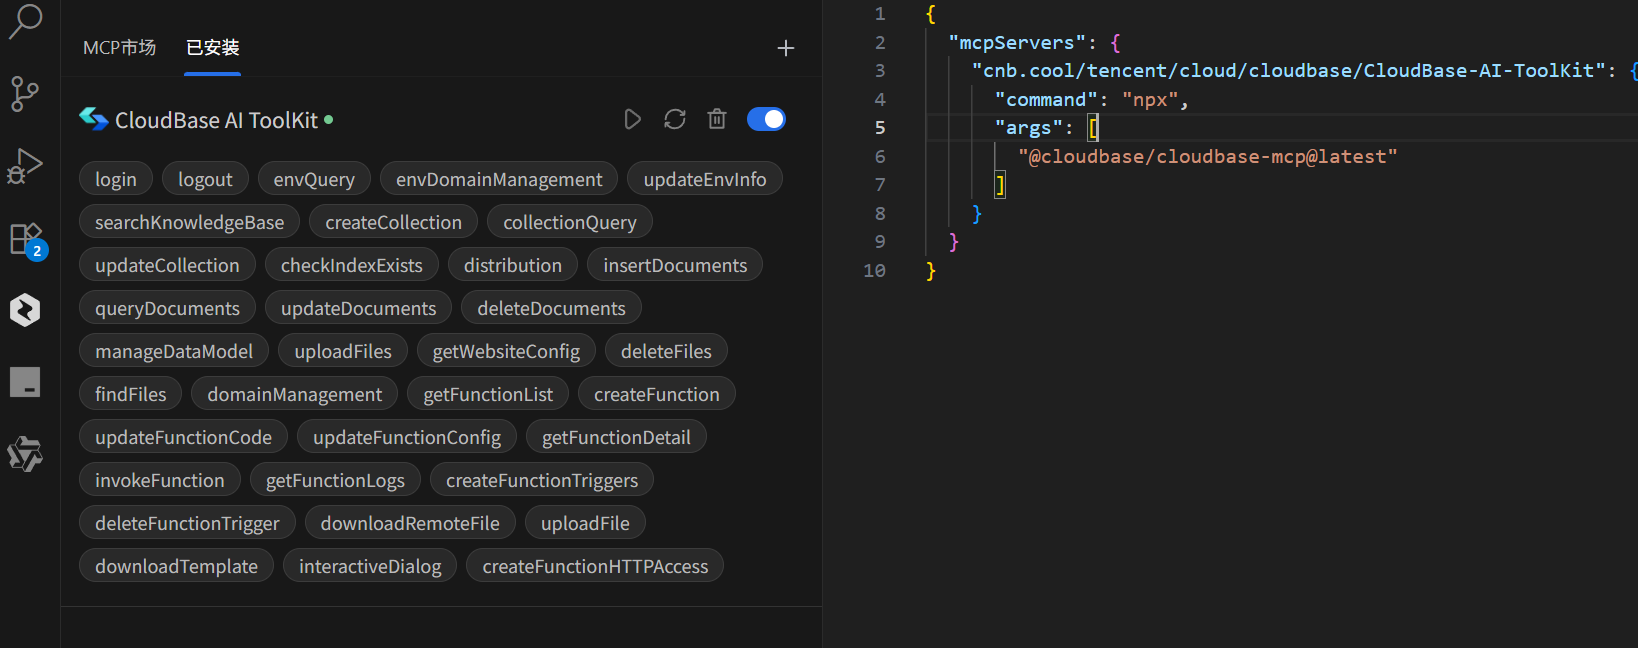Screen dimensions: 1638x648
Task: Select the login tool chip
Action: [116, 179]
